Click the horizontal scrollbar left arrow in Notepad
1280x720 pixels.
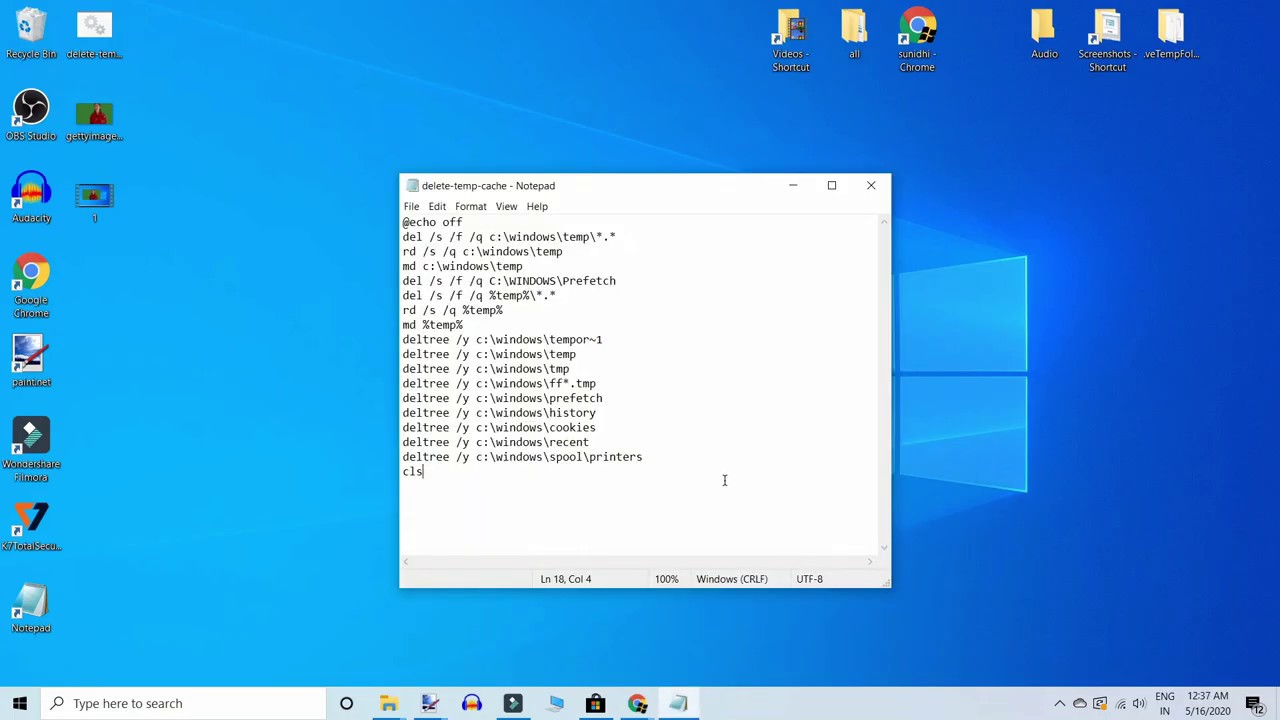(x=407, y=561)
